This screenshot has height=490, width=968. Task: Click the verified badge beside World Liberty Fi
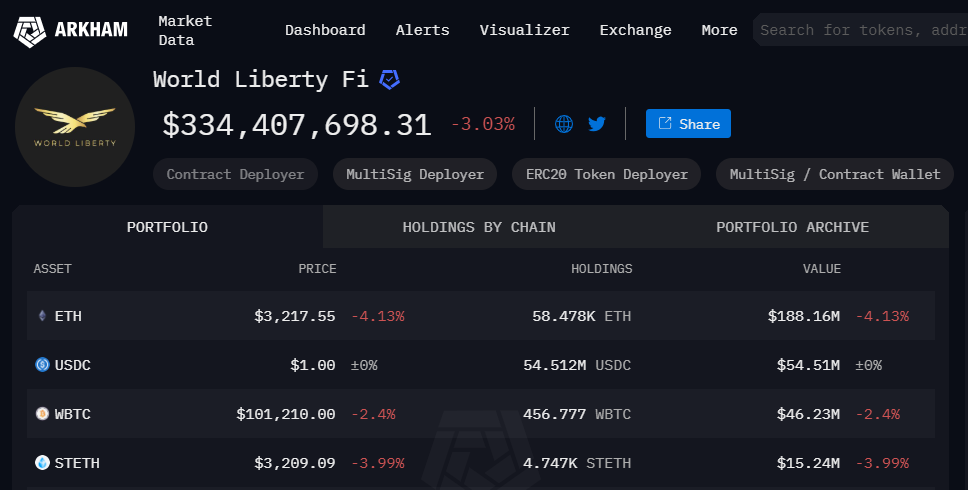click(x=389, y=80)
